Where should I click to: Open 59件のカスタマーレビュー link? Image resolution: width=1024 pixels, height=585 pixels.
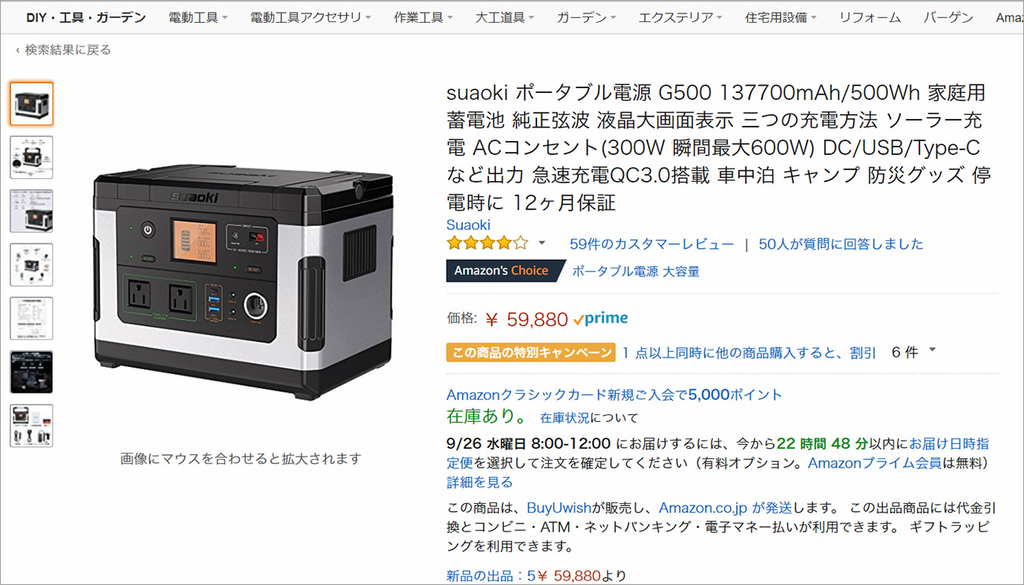(x=652, y=244)
